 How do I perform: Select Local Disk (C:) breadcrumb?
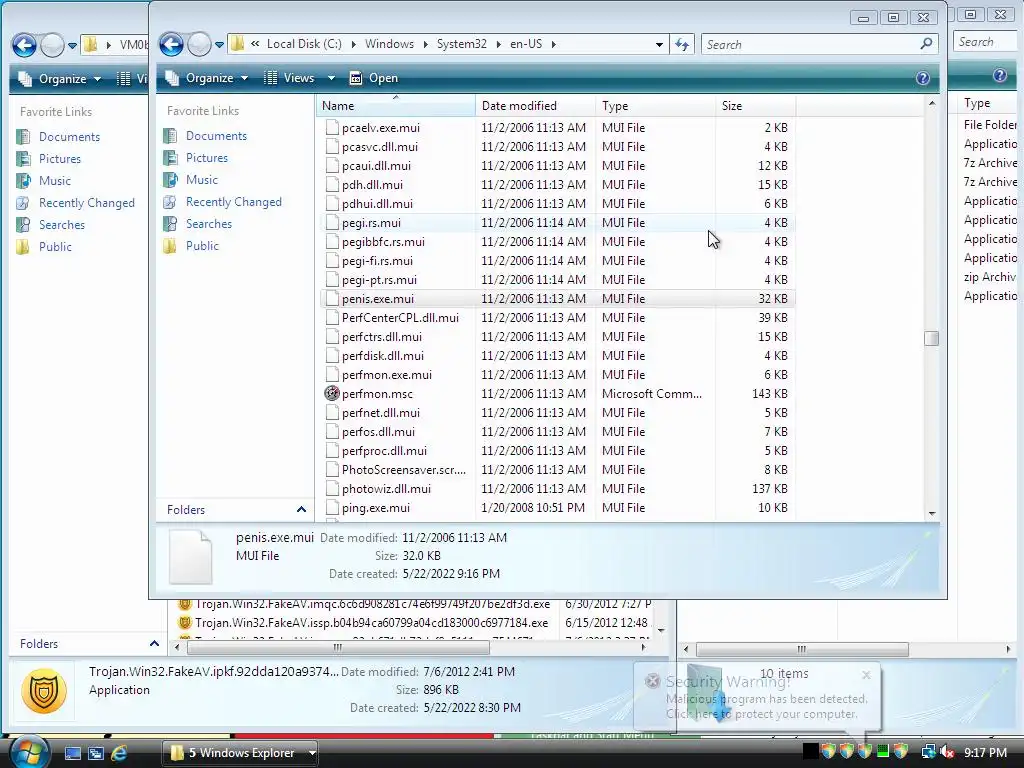tap(304, 44)
